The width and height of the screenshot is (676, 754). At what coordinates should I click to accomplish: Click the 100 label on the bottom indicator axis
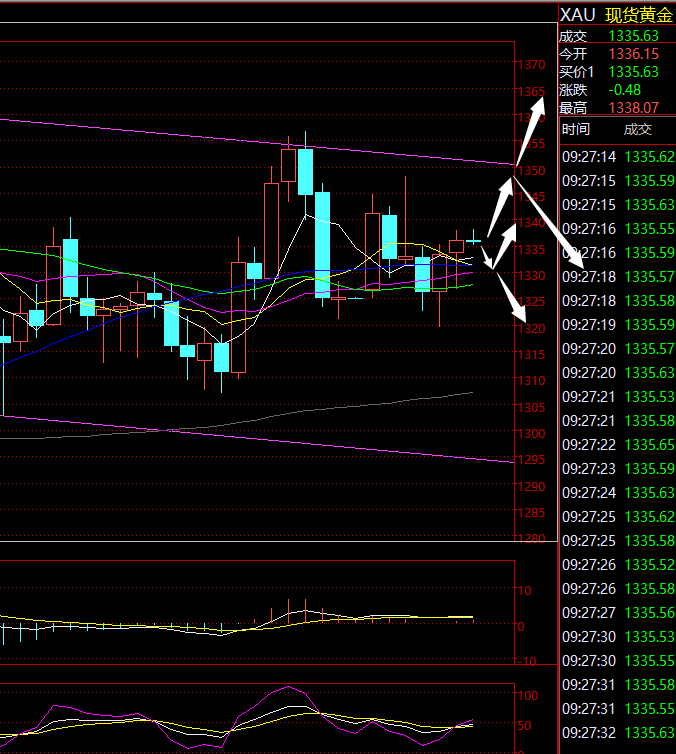pos(526,694)
